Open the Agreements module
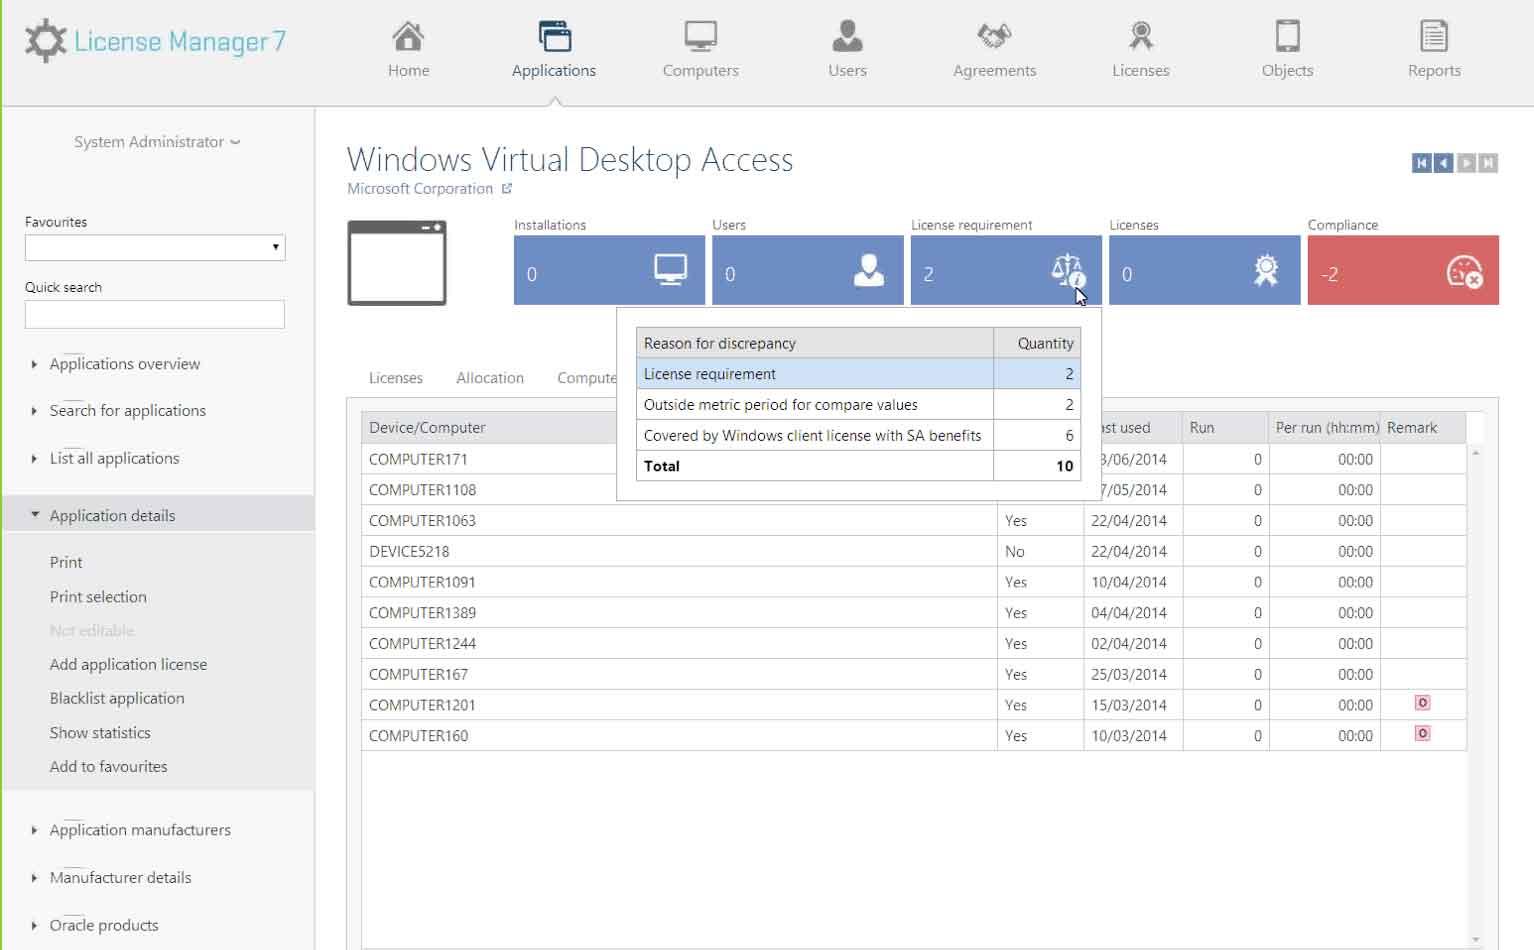The image size is (1534, 950). pos(994,45)
